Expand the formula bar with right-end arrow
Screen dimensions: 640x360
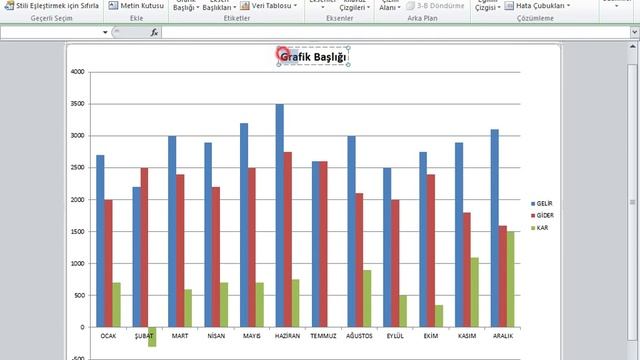[634, 32]
